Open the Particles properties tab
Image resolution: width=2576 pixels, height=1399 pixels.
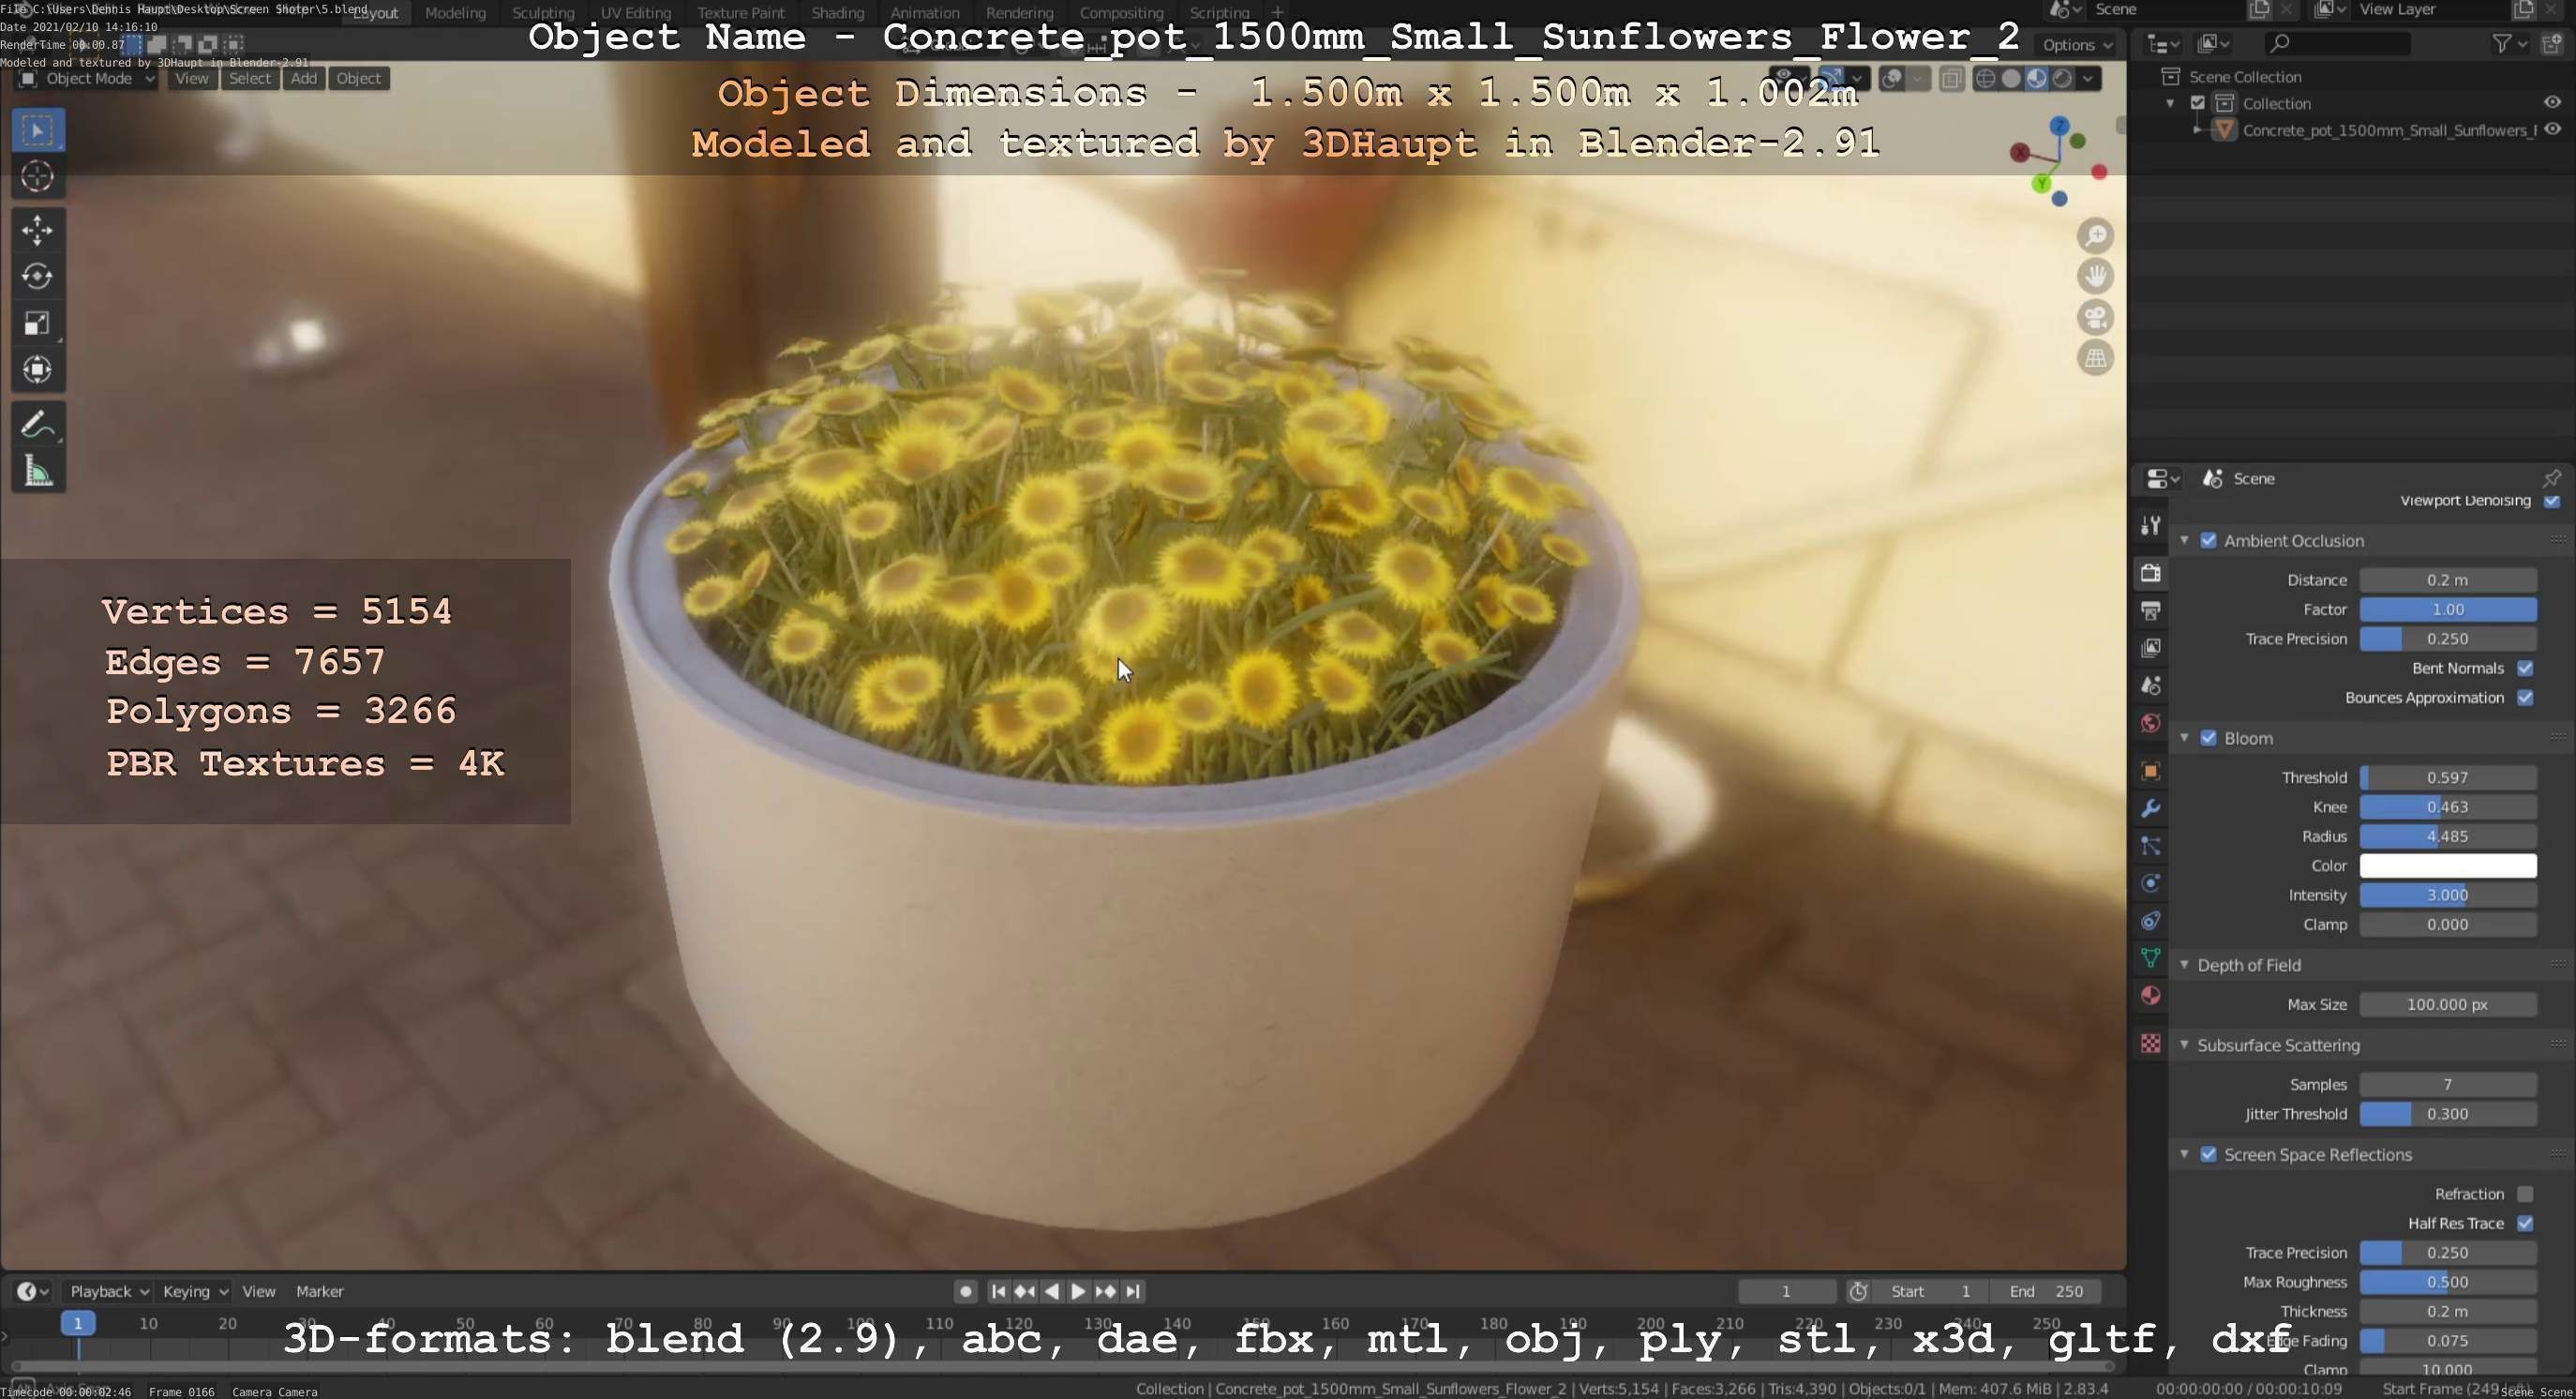pos(2150,846)
